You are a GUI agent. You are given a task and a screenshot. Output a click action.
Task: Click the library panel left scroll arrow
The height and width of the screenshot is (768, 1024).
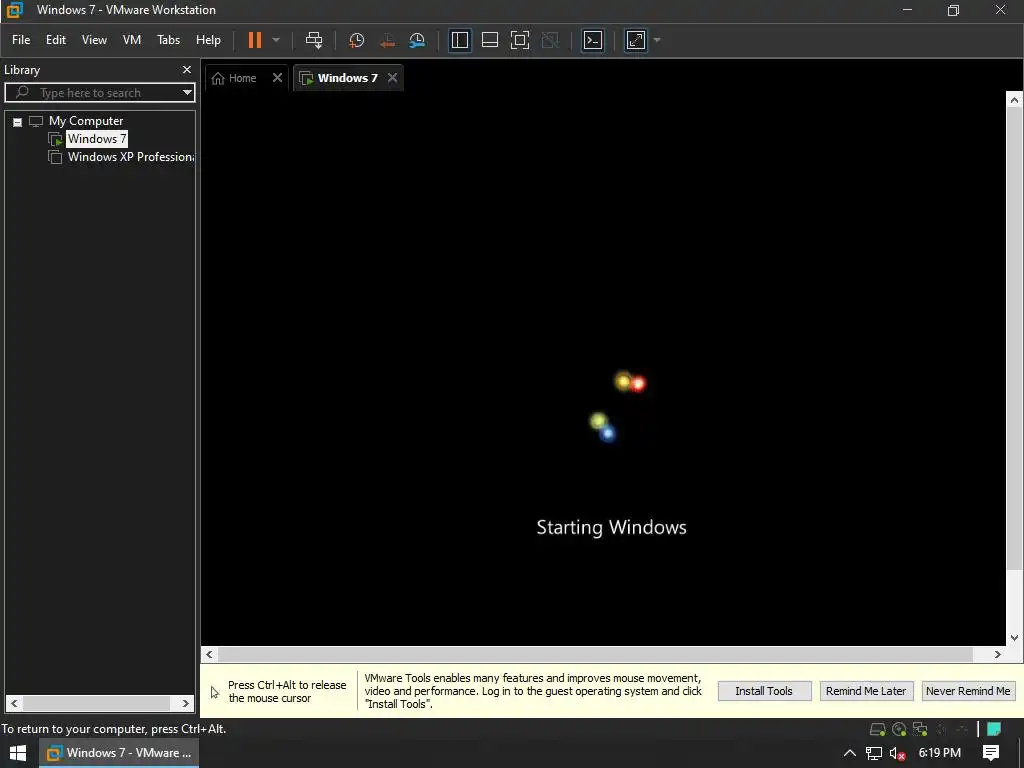[x=14, y=703]
